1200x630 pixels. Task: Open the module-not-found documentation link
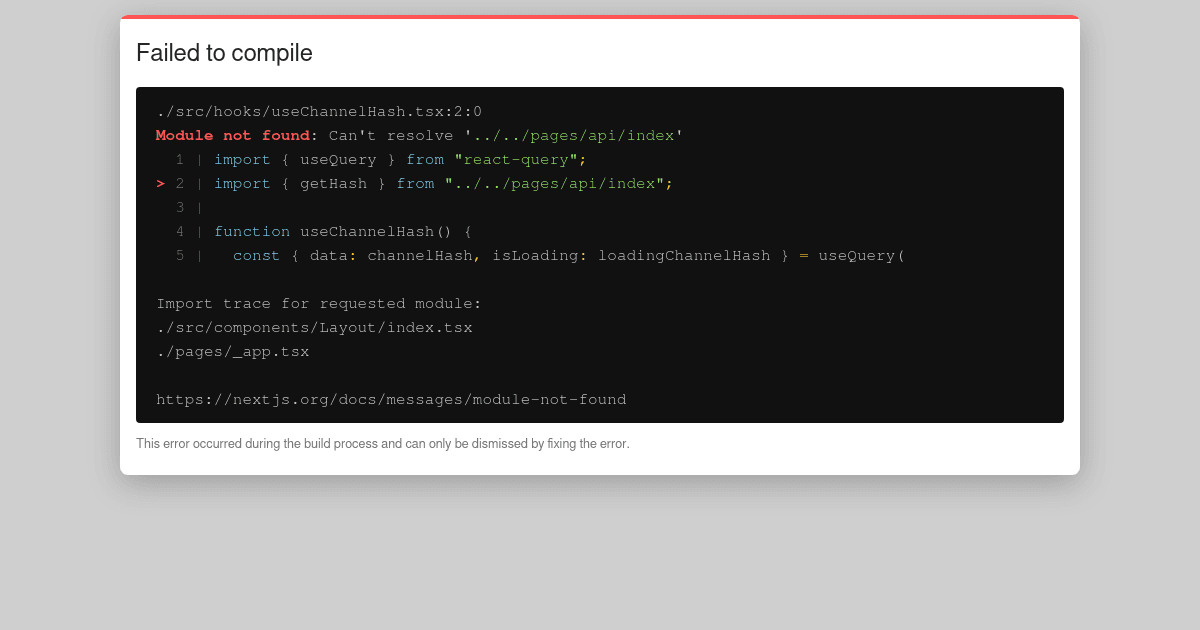click(x=391, y=399)
